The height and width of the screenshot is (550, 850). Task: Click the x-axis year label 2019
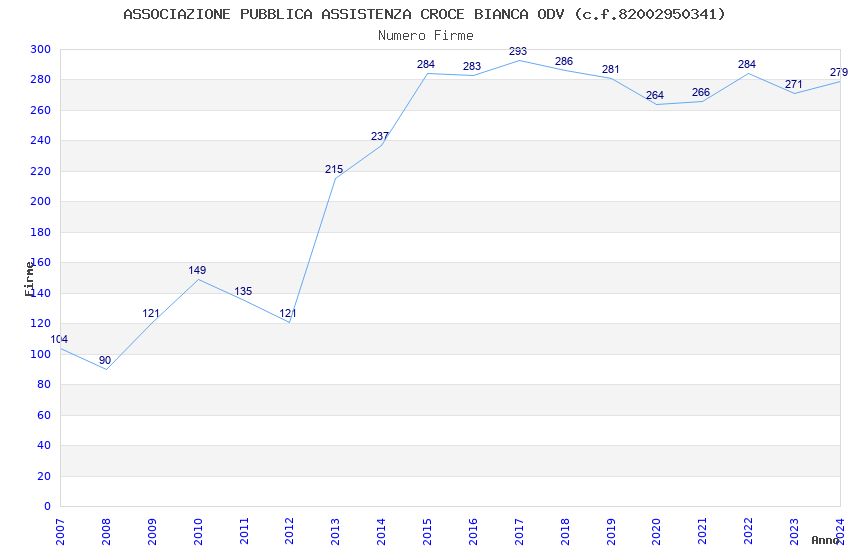coord(611,532)
